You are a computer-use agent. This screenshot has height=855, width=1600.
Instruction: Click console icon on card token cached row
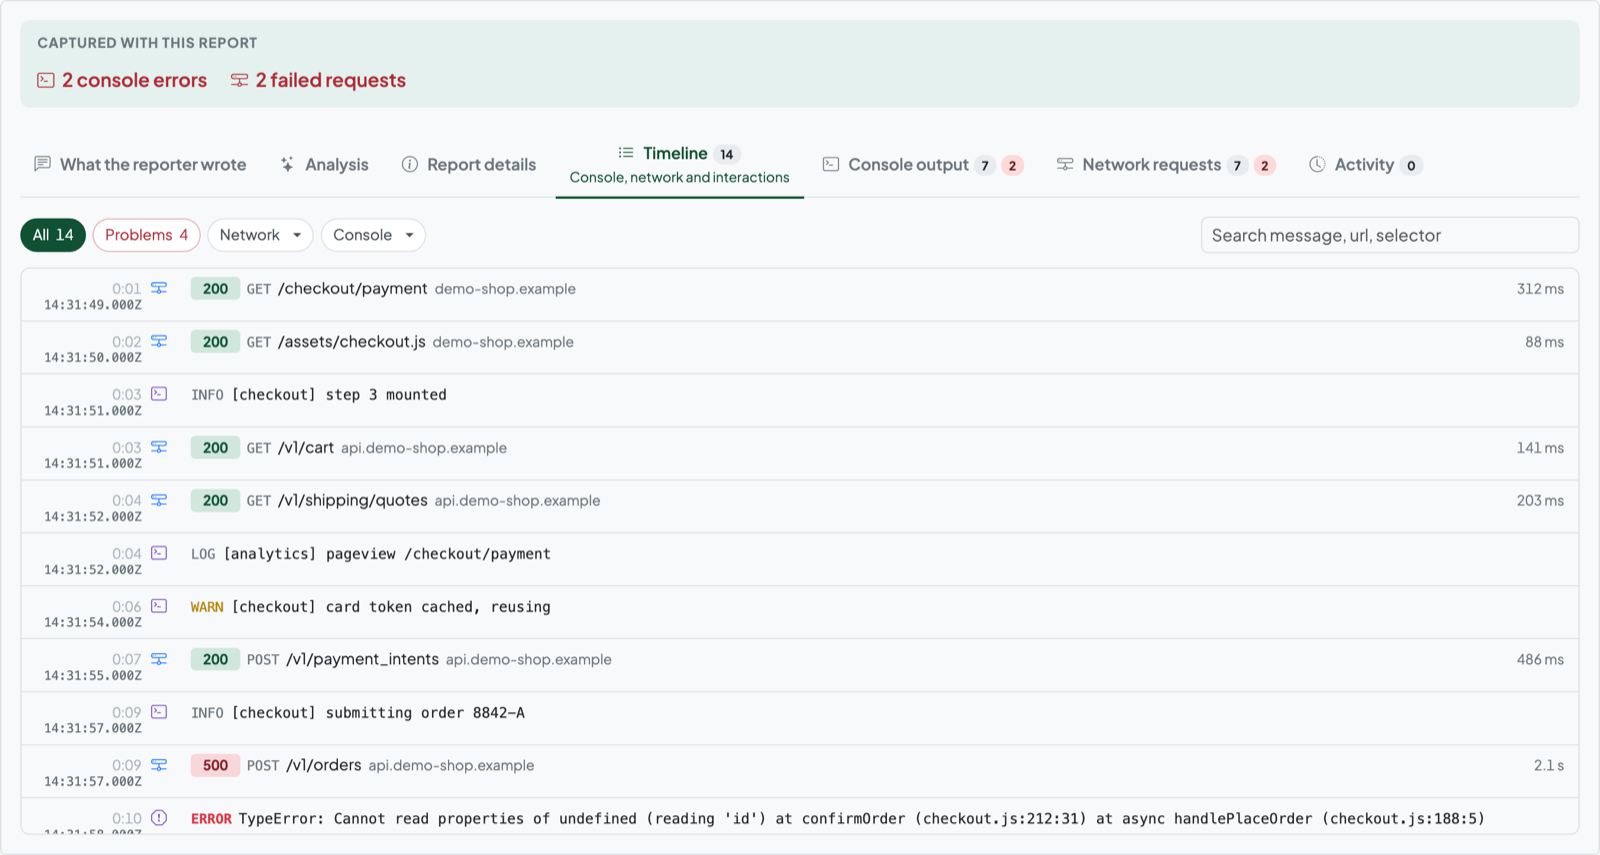pyautogui.click(x=159, y=606)
